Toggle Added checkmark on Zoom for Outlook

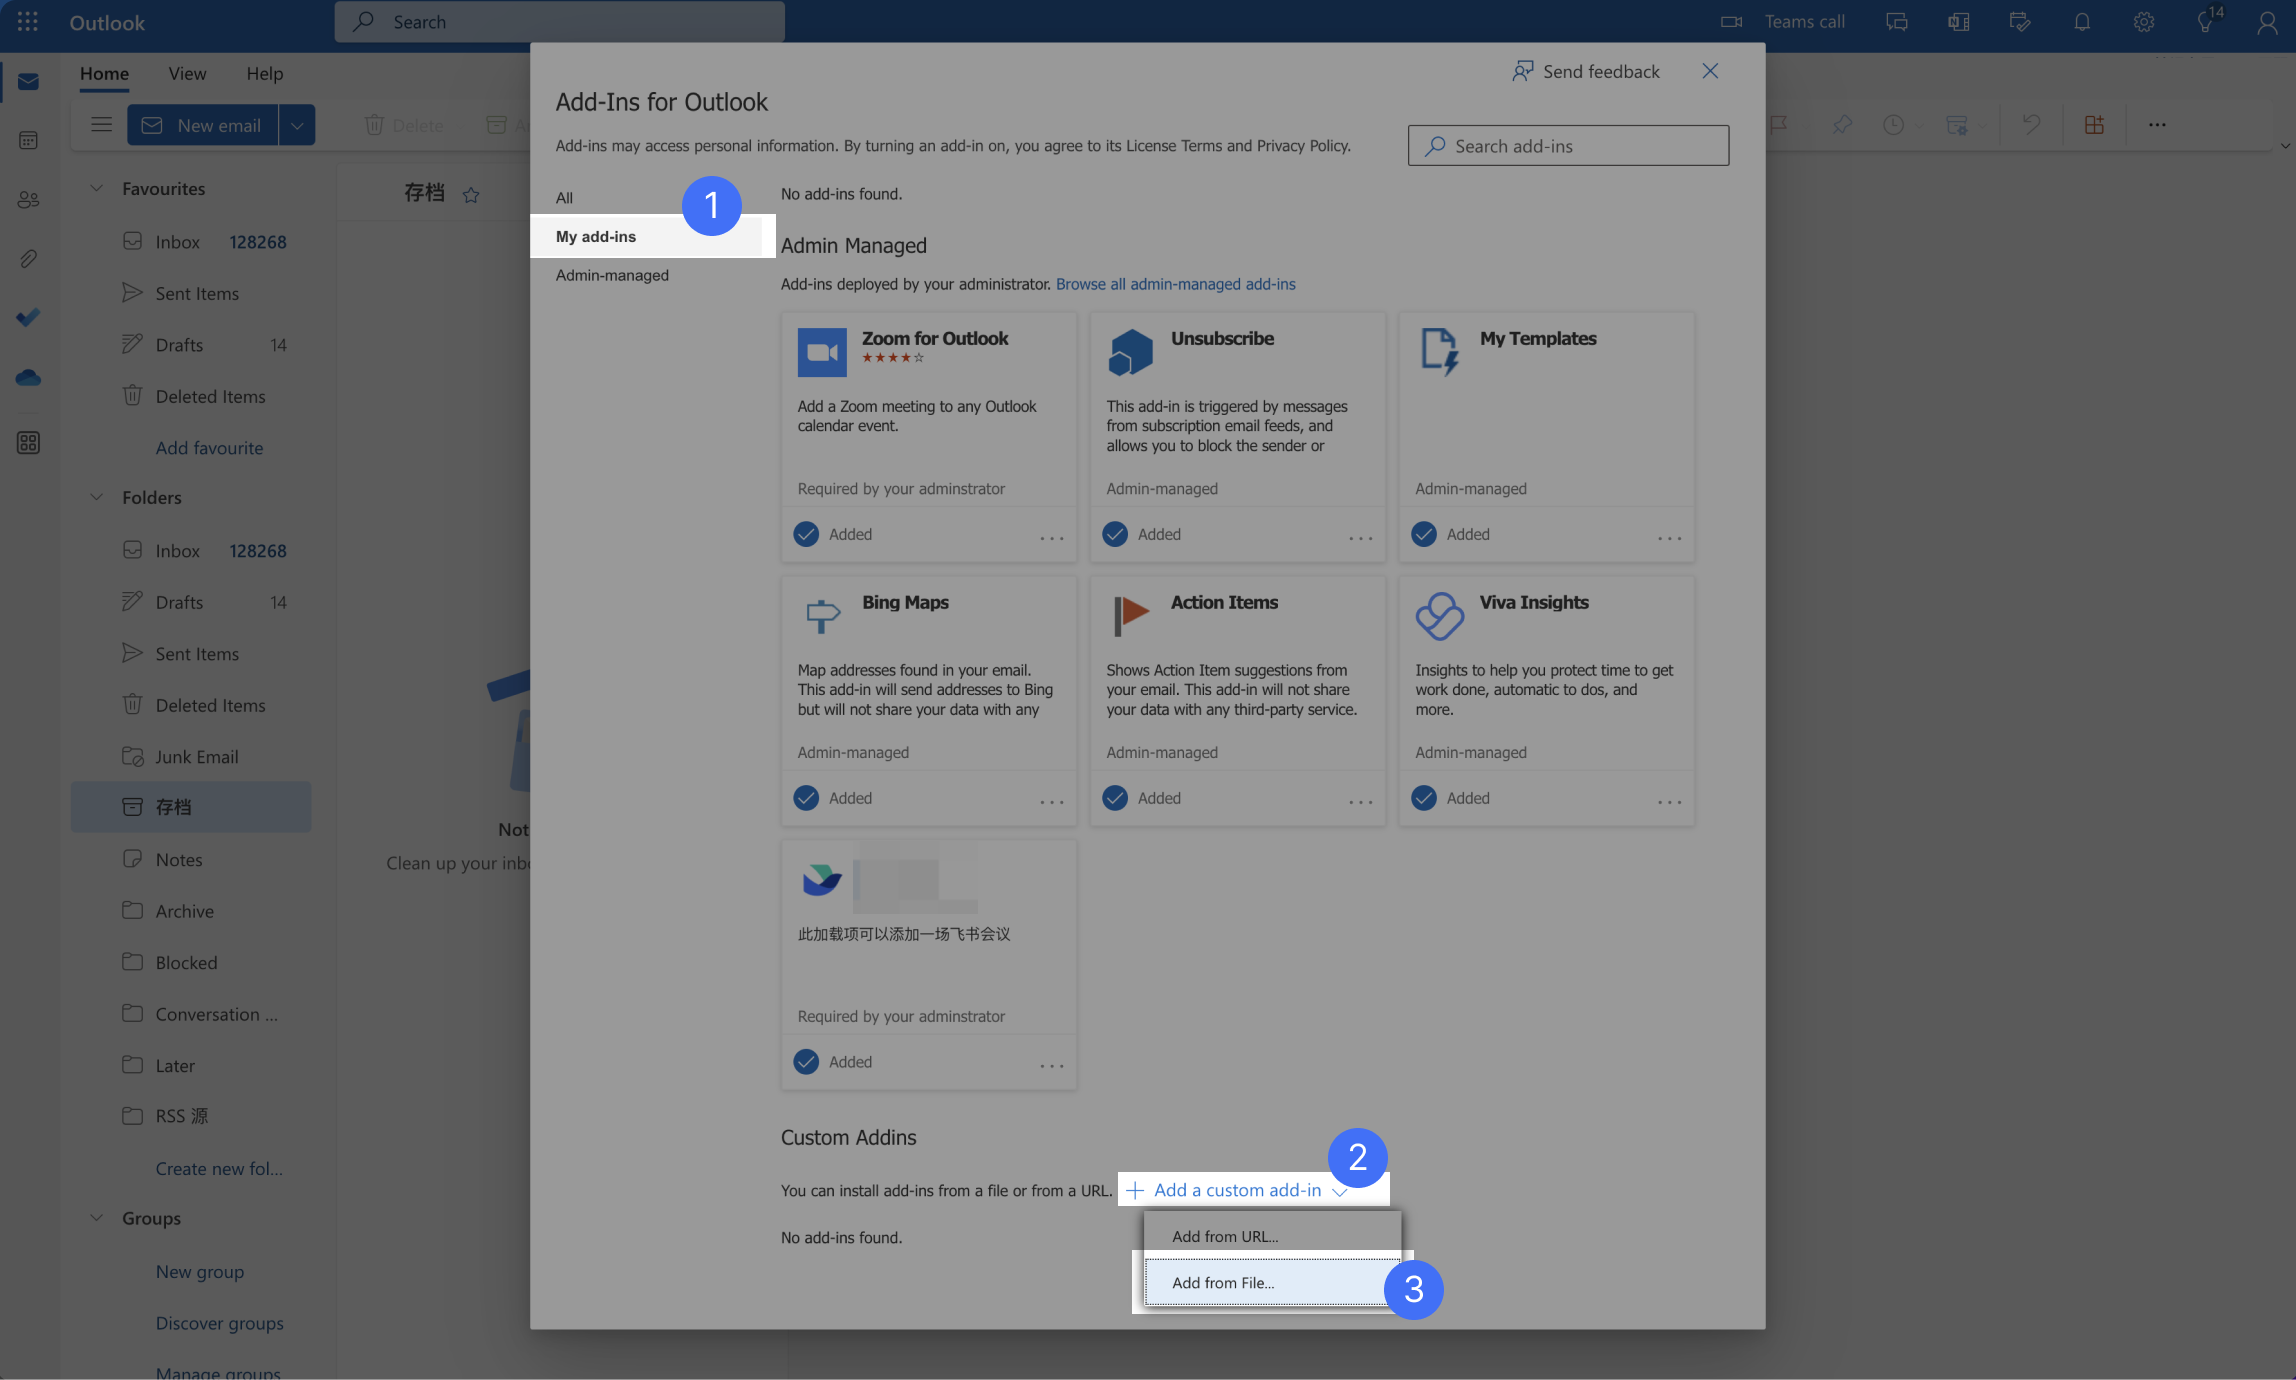coord(806,534)
